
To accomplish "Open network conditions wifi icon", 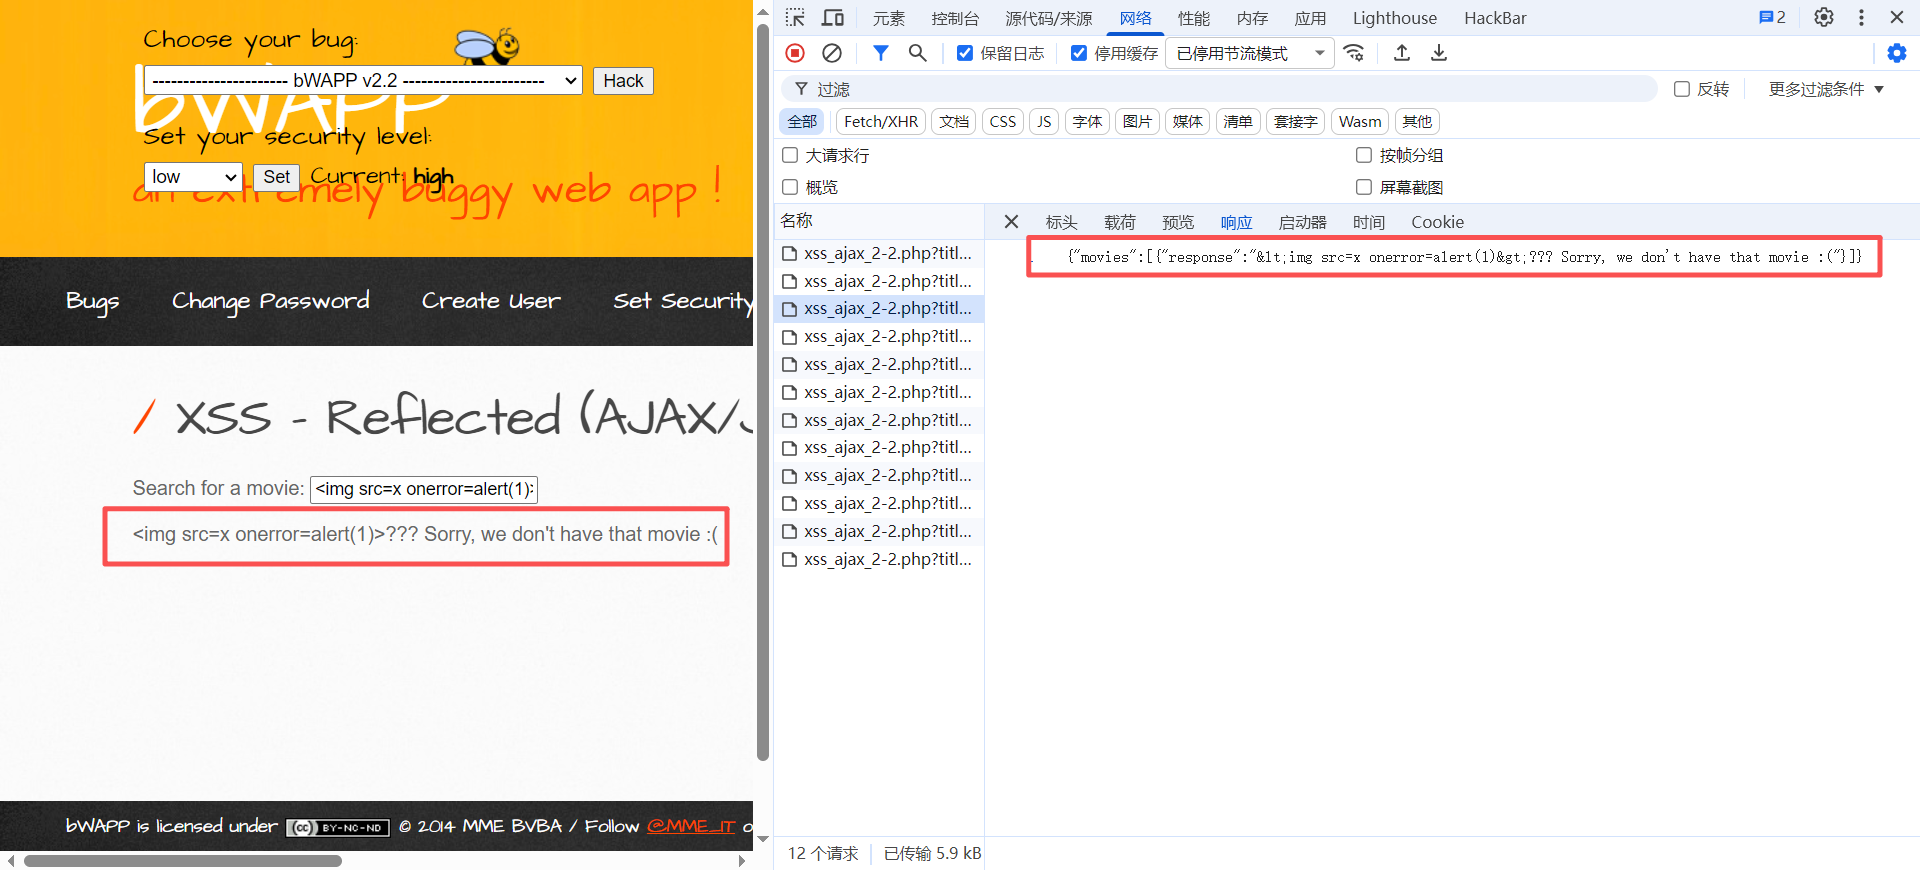I will 1354,53.
